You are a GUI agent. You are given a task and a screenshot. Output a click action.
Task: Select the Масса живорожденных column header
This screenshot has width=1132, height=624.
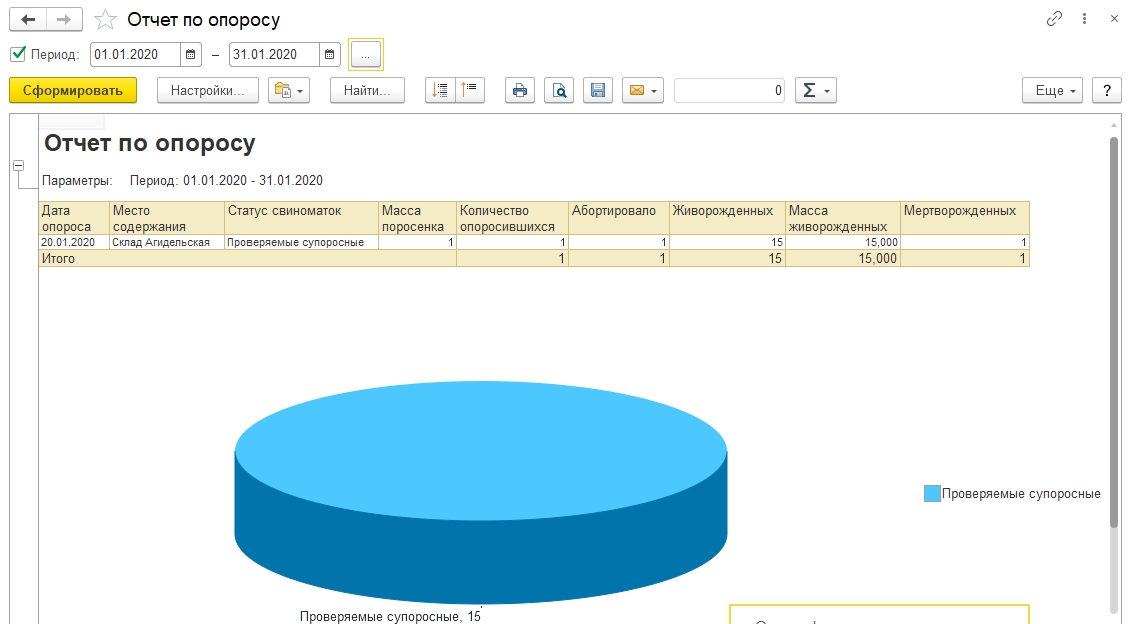[x=843, y=218]
